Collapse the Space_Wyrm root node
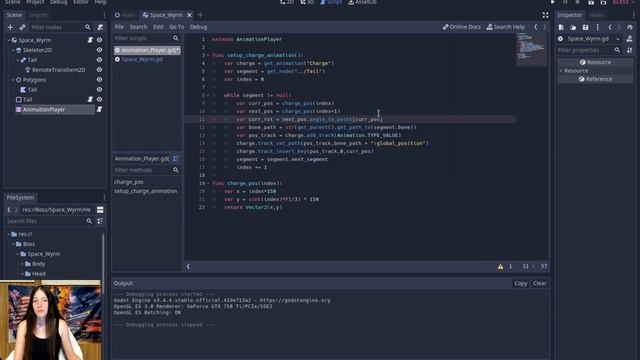This screenshot has width=640, height=360. [9, 40]
